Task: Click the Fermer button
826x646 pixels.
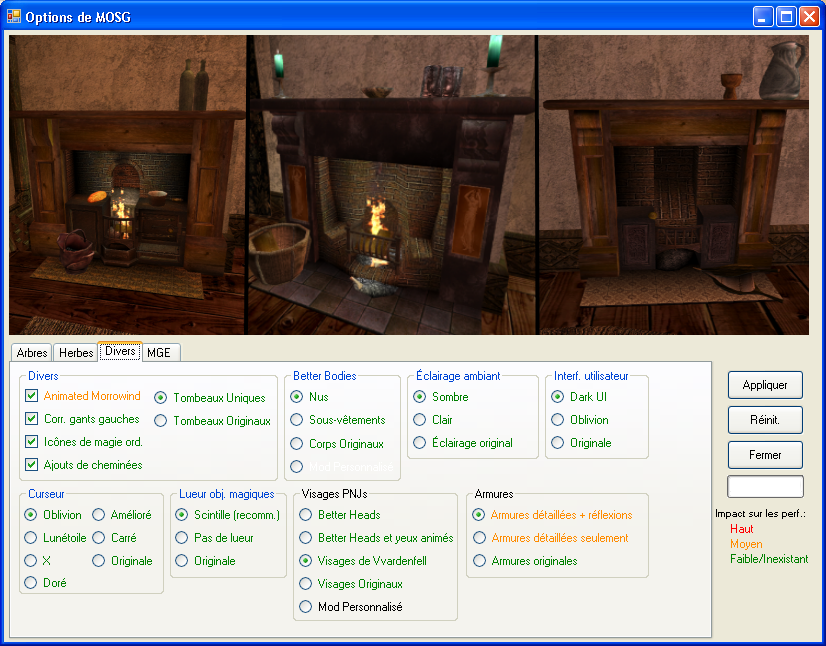Action: pyautogui.click(x=765, y=454)
